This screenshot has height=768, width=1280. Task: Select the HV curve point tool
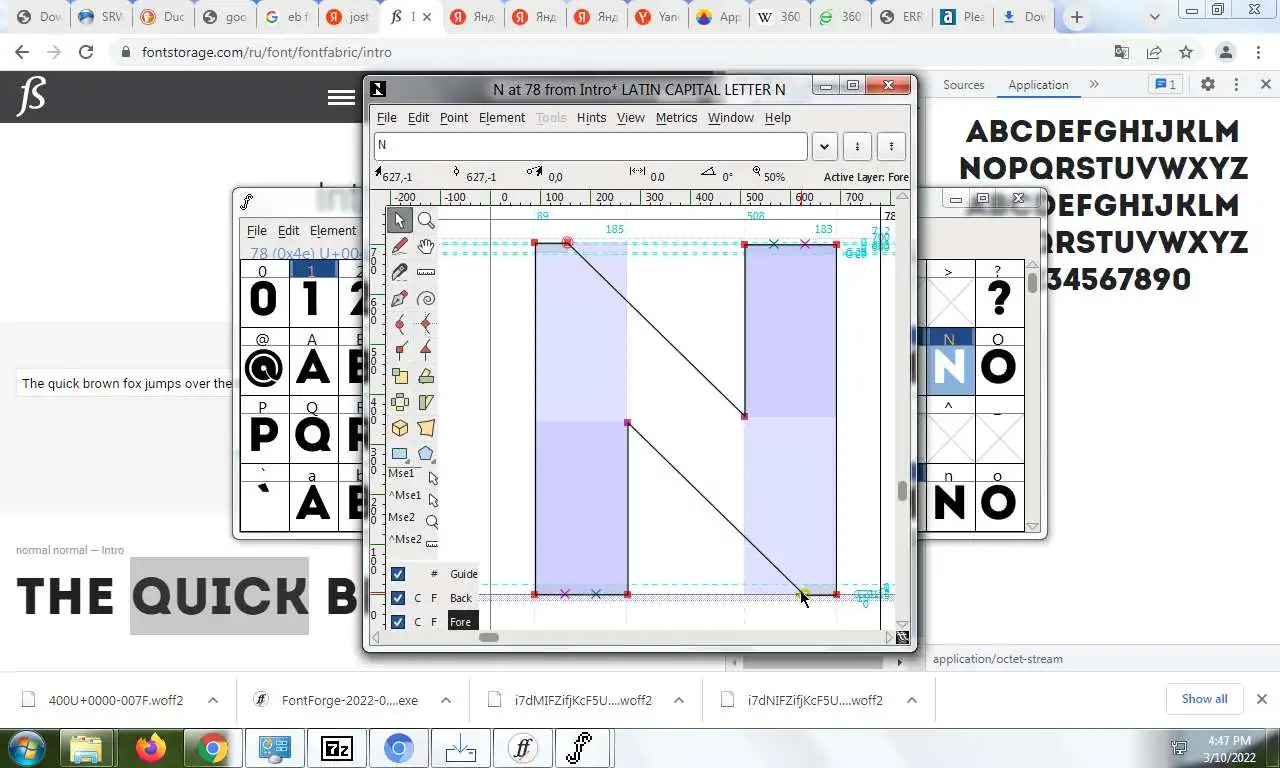click(x=426, y=324)
